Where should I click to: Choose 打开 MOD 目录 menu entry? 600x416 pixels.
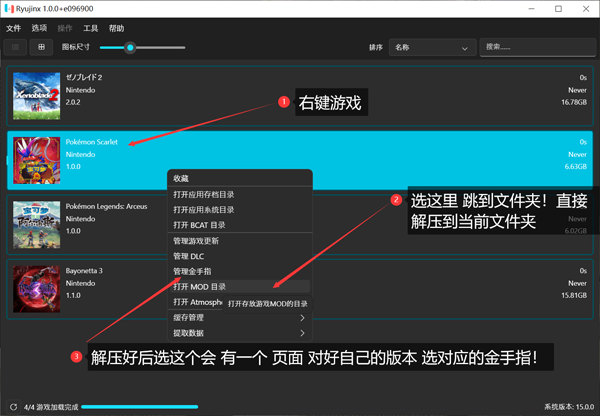coord(240,287)
